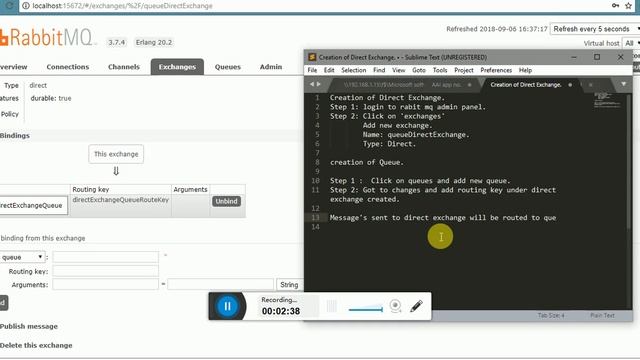Select the pencil annotation tool in recorder
Screen dimensions: 640x360
(416, 306)
